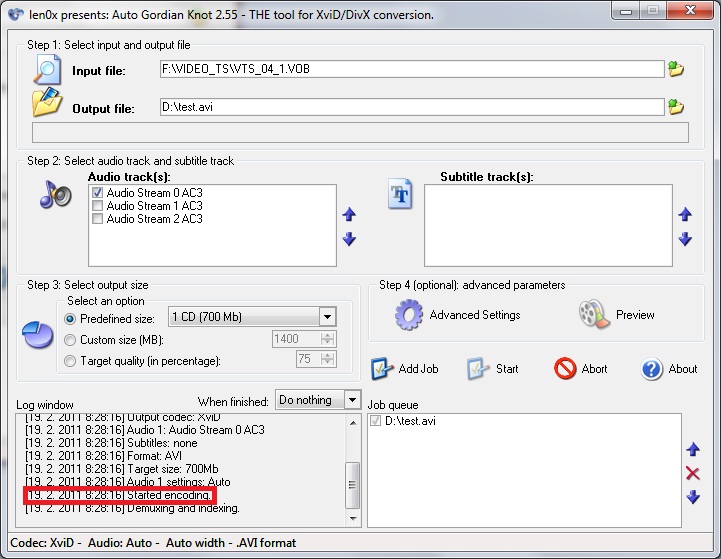Image resolution: width=721 pixels, height=559 pixels.
Task: Click the audio tracks music note icon
Action: [x=56, y=194]
